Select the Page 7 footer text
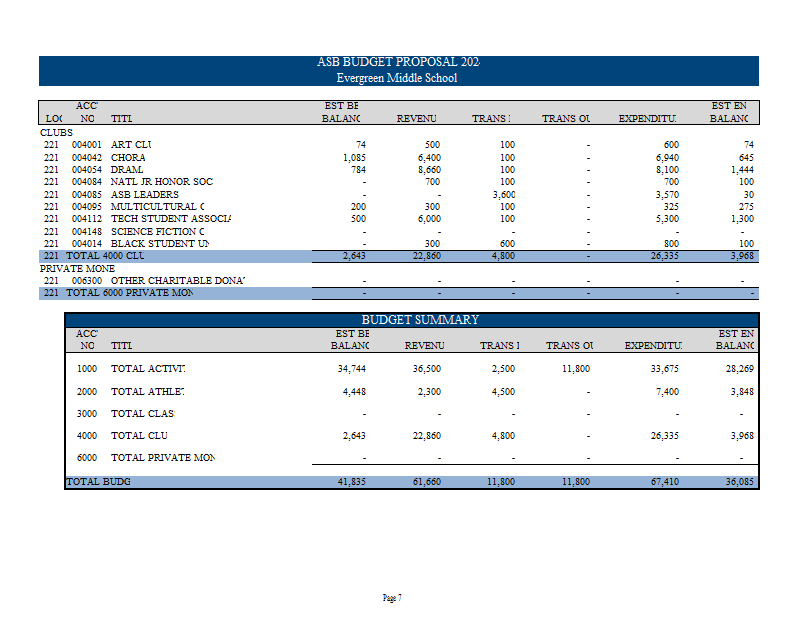 pos(392,598)
